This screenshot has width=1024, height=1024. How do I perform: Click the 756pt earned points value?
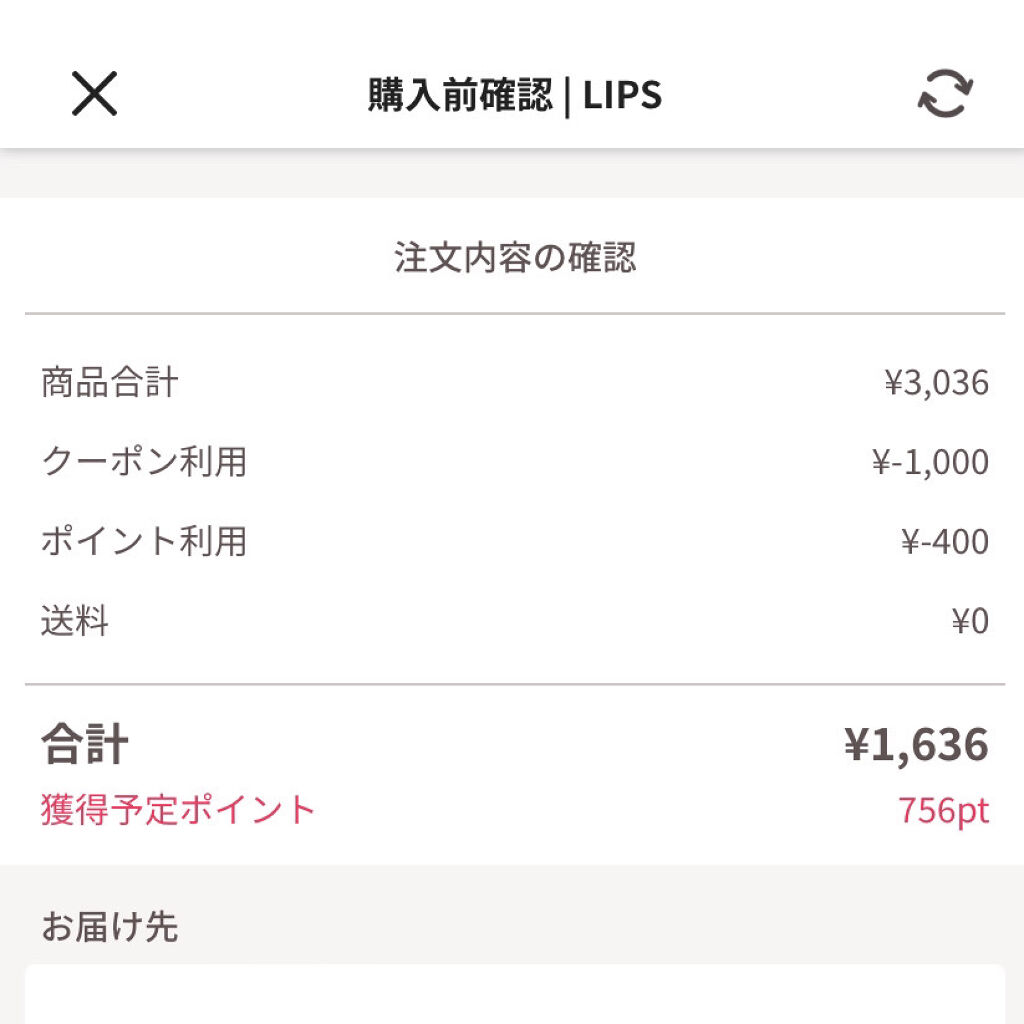[x=943, y=810]
